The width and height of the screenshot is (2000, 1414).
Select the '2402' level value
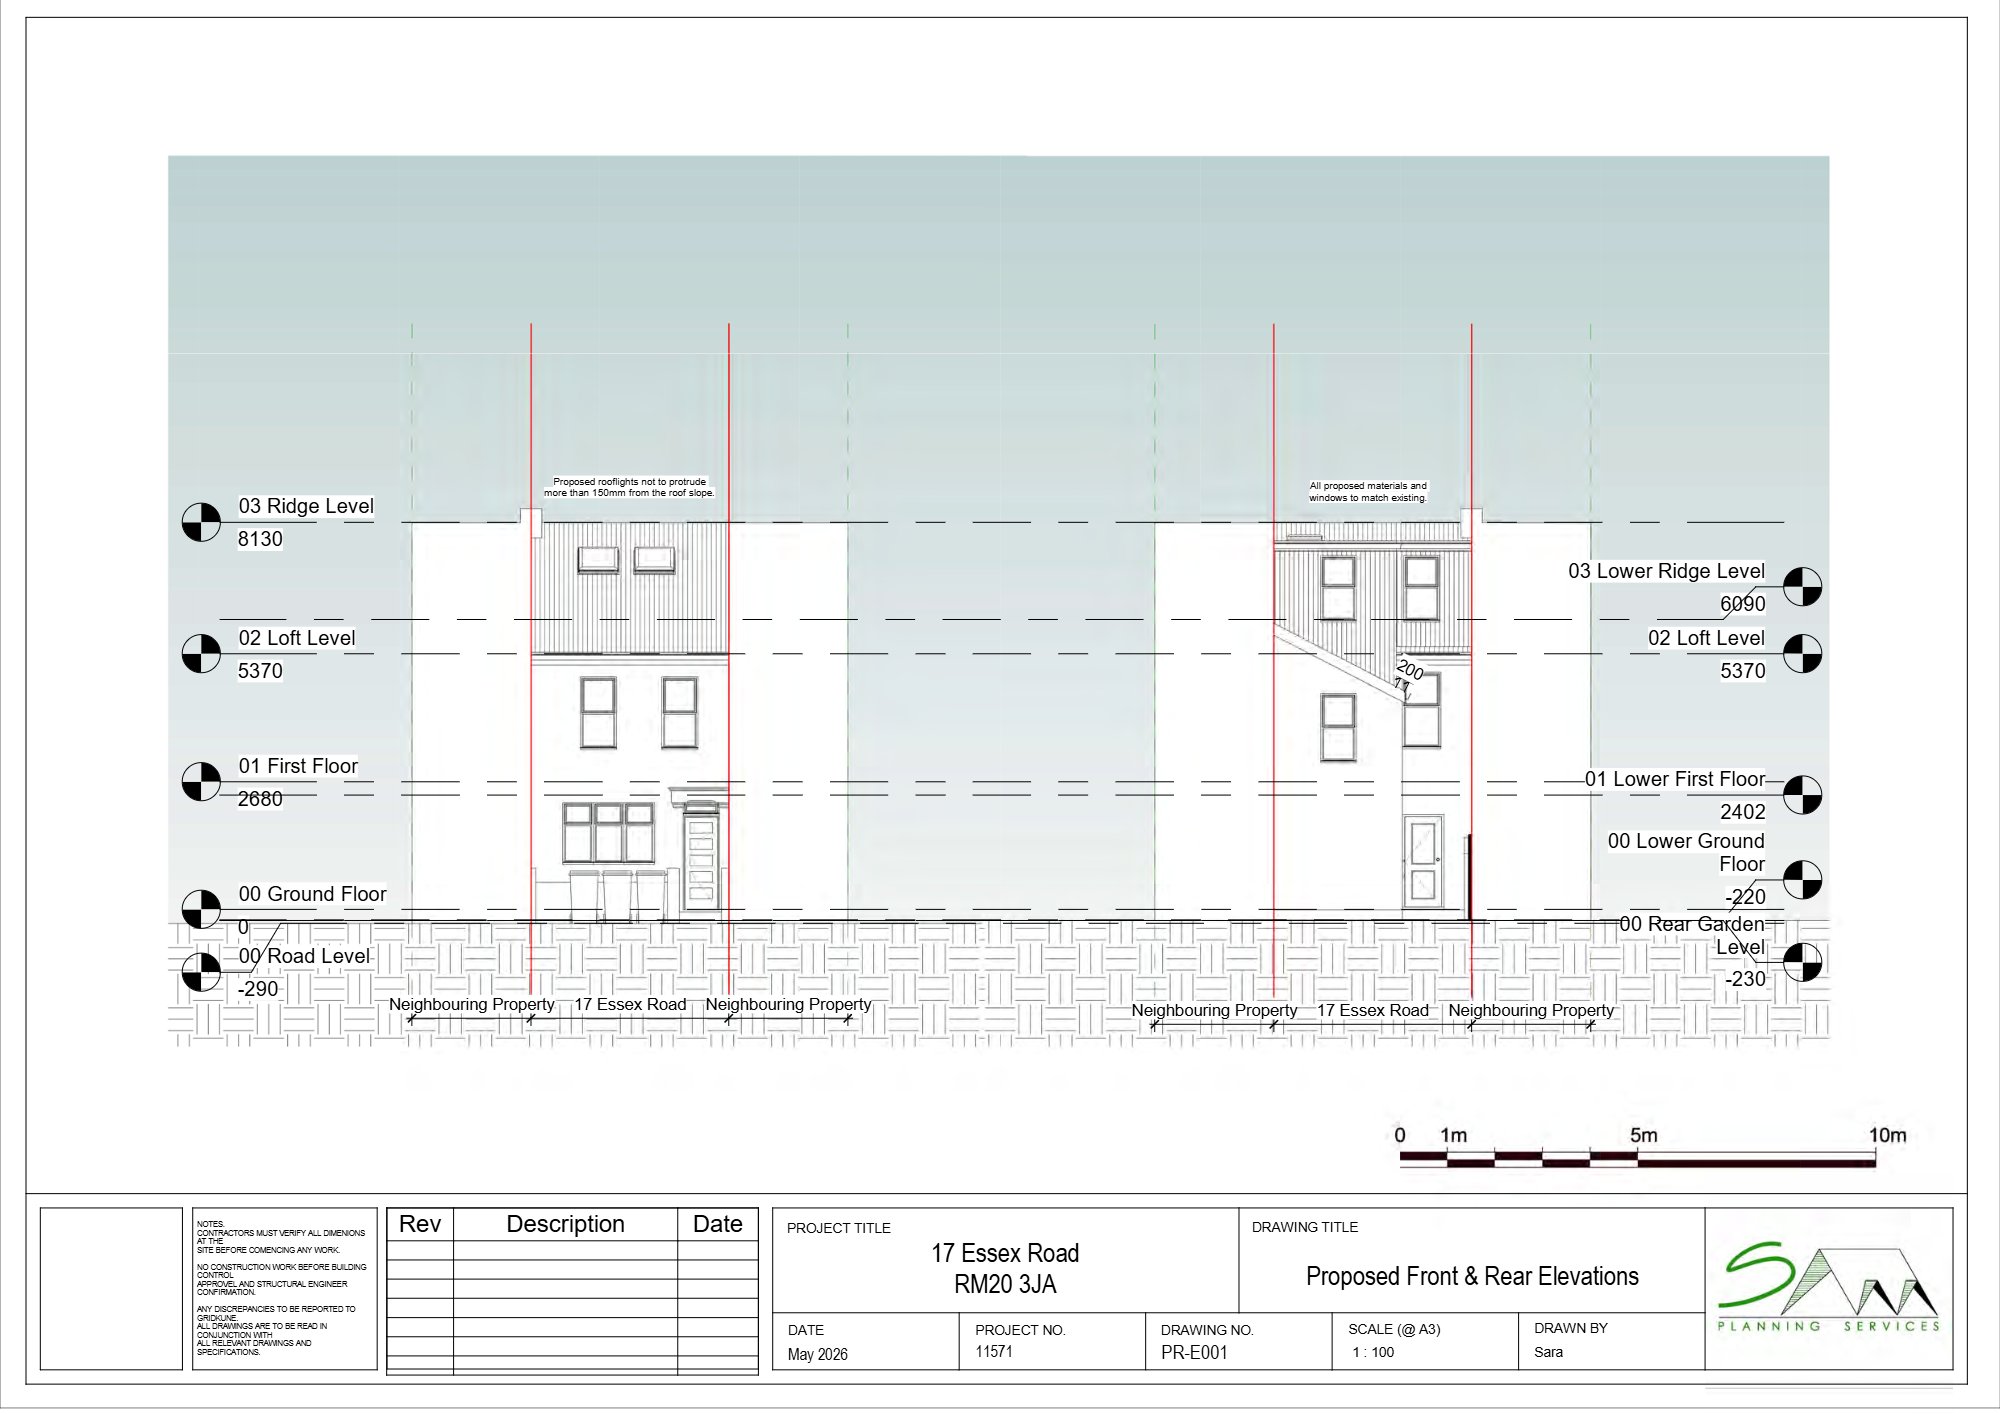click(x=1743, y=812)
